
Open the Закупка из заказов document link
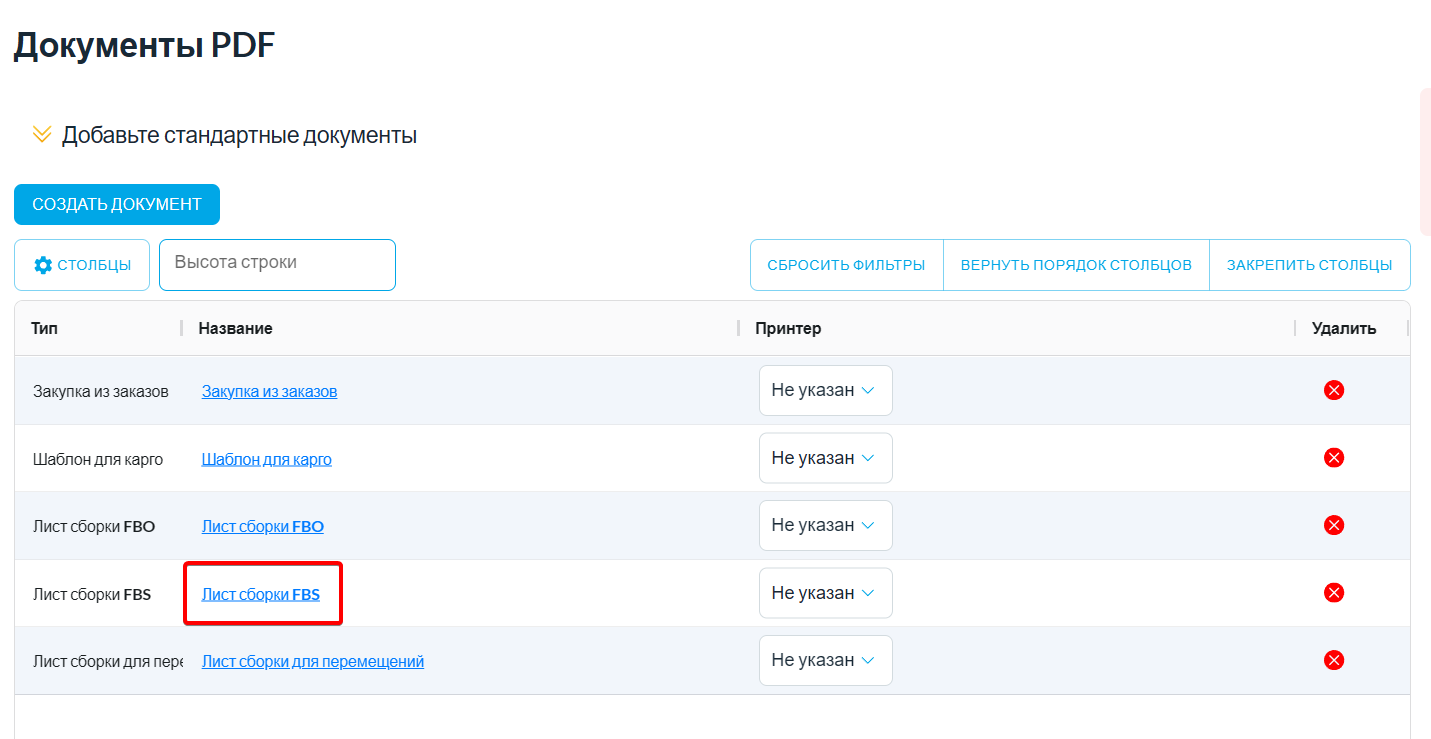click(x=269, y=391)
